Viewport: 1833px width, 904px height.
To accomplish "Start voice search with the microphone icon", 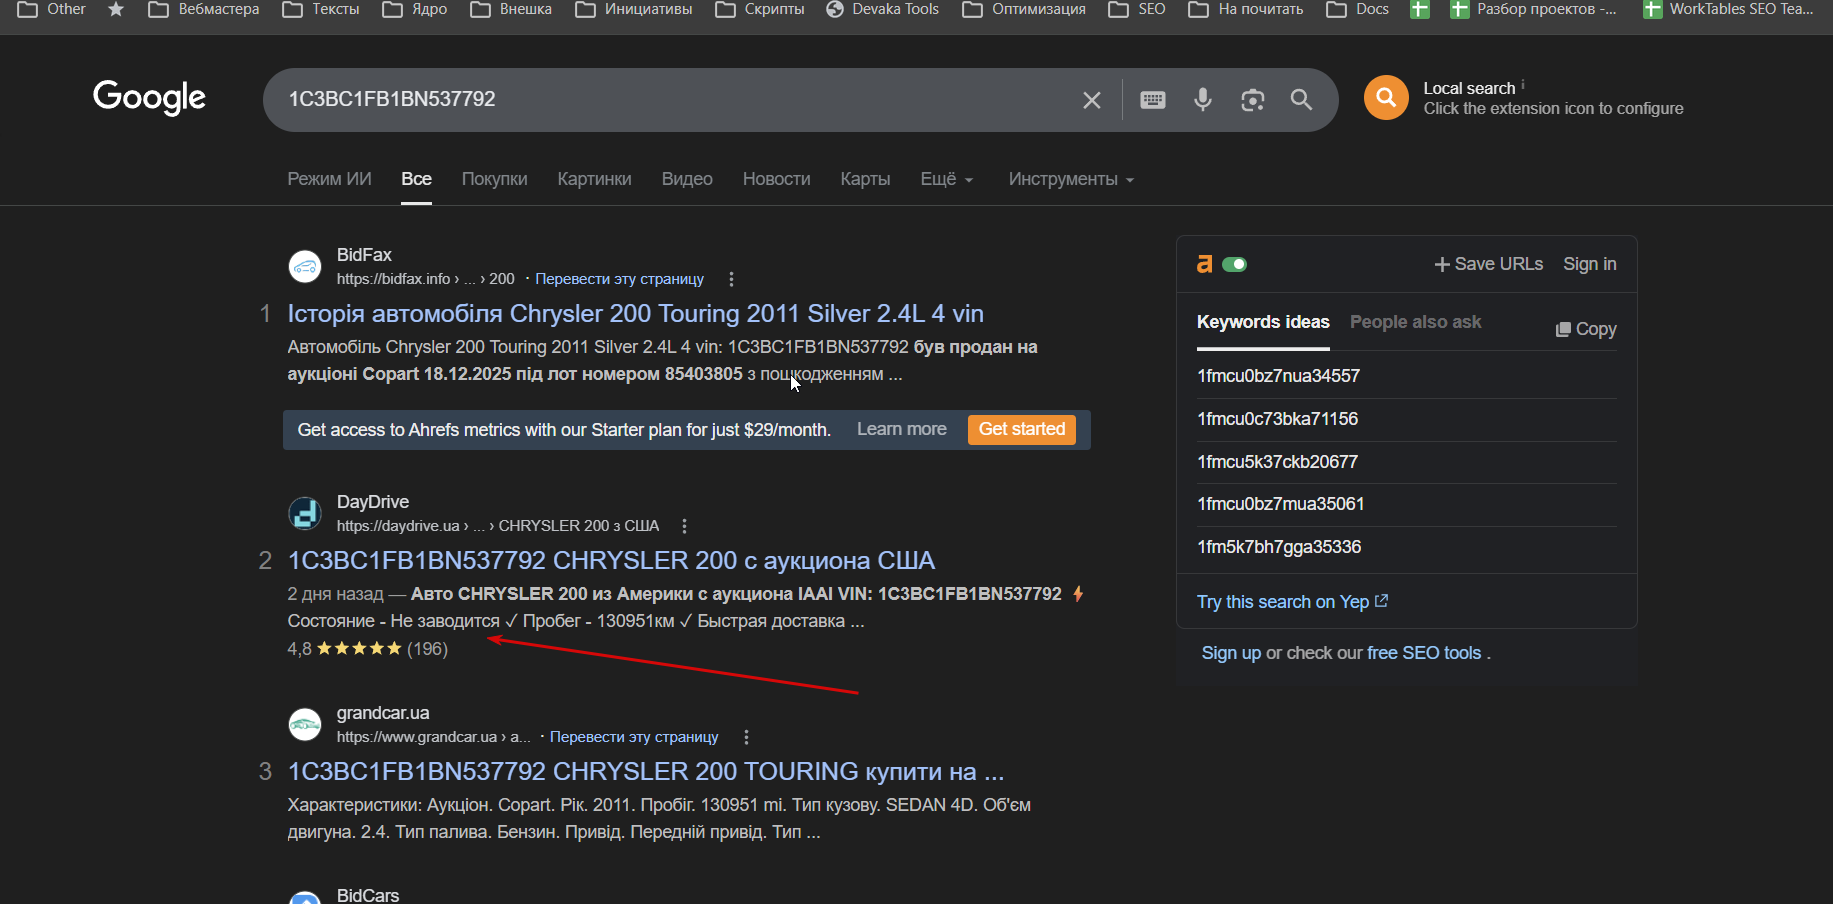I will click(1203, 100).
